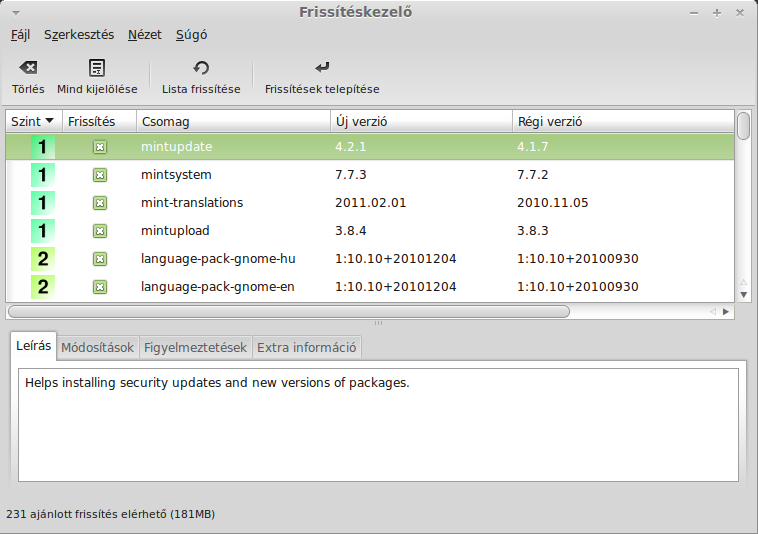Image resolution: width=758 pixels, height=534 pixels.
Task: Select the mintsystem package name
Action: tap(176, 175)
